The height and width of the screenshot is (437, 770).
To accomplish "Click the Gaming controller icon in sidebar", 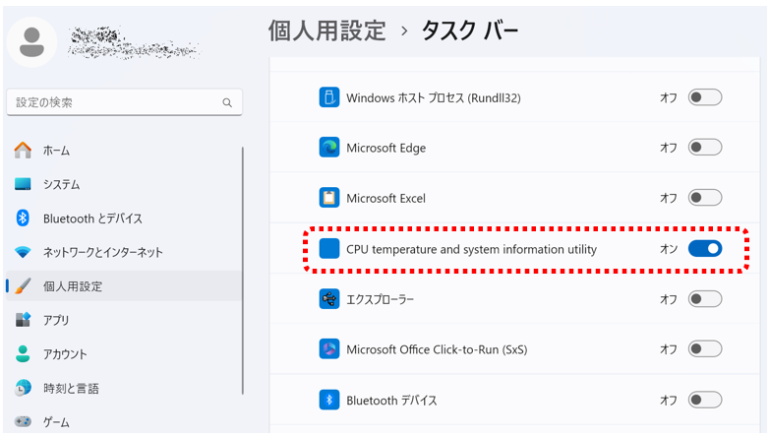I will (x=23, y=422).
